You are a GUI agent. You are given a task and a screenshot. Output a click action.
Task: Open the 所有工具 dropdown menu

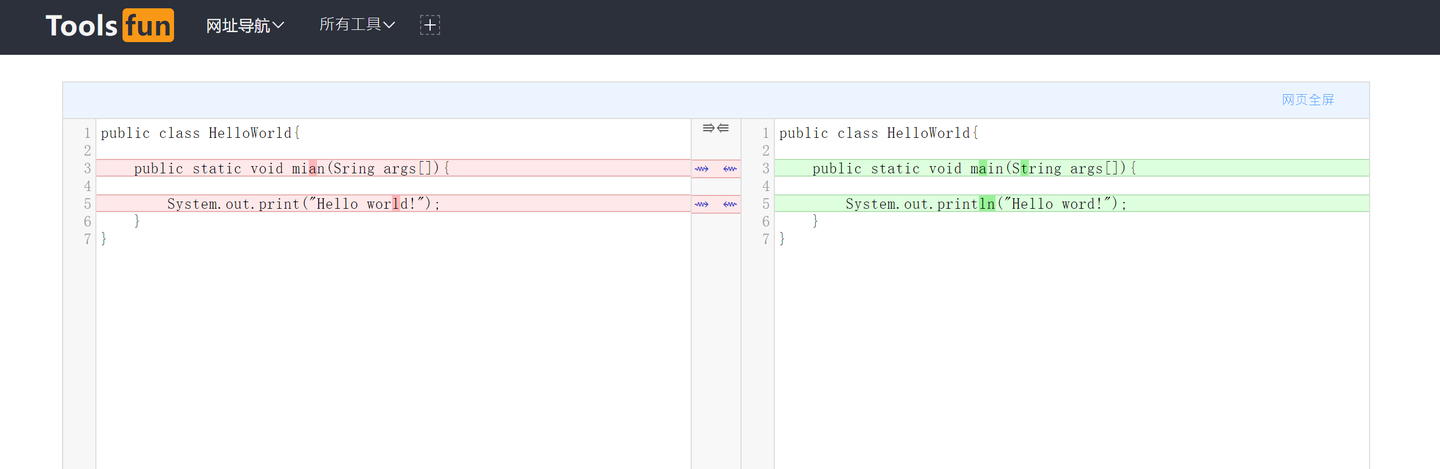(x=357, y=25)
